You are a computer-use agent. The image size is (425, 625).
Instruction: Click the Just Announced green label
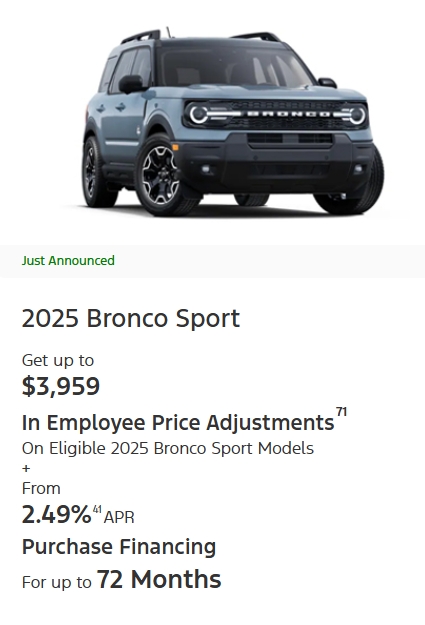[68, 261]
